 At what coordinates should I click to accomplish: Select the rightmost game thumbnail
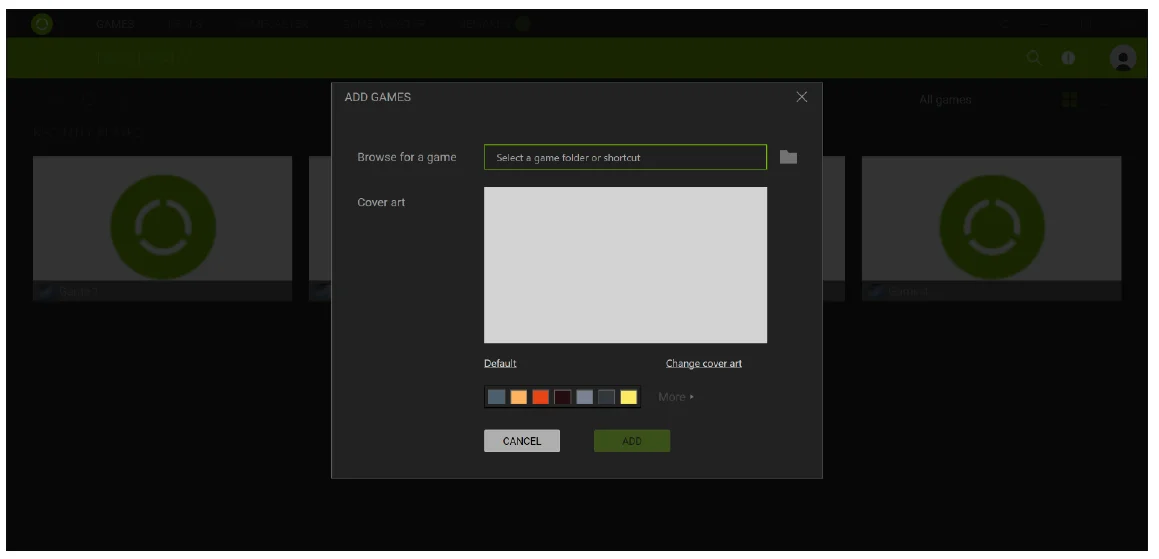(x=991, y=228)
